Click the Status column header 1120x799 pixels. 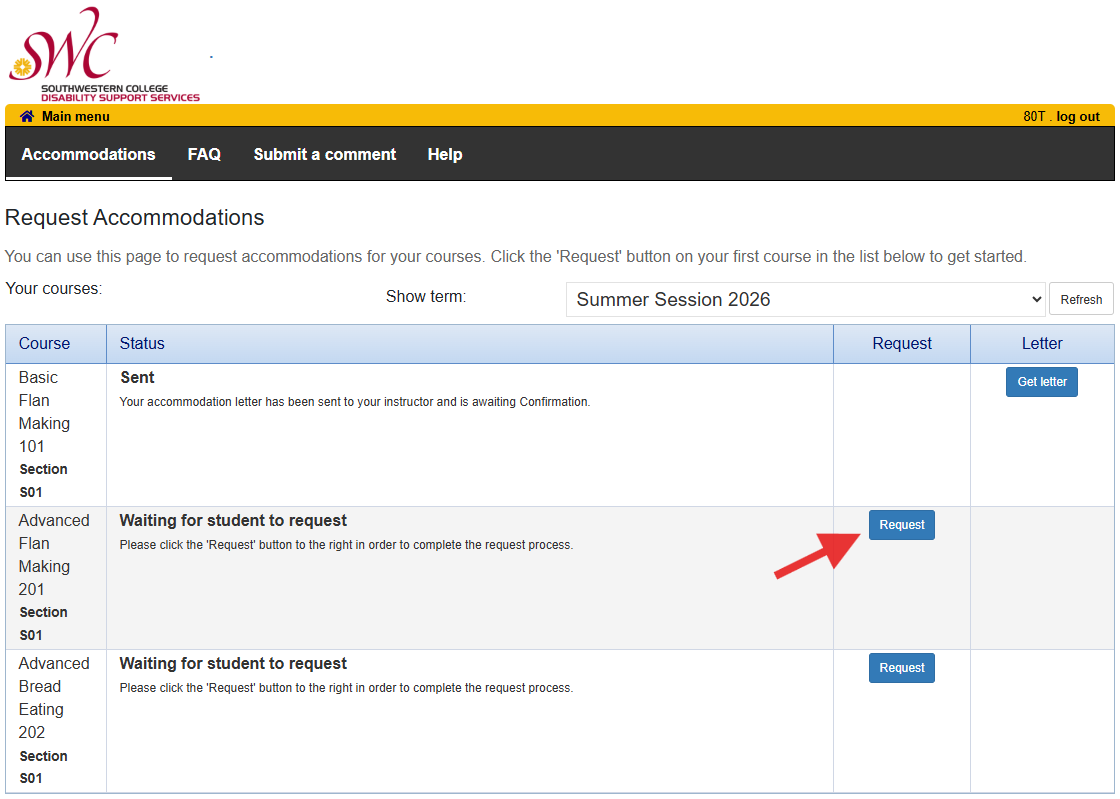470,343
